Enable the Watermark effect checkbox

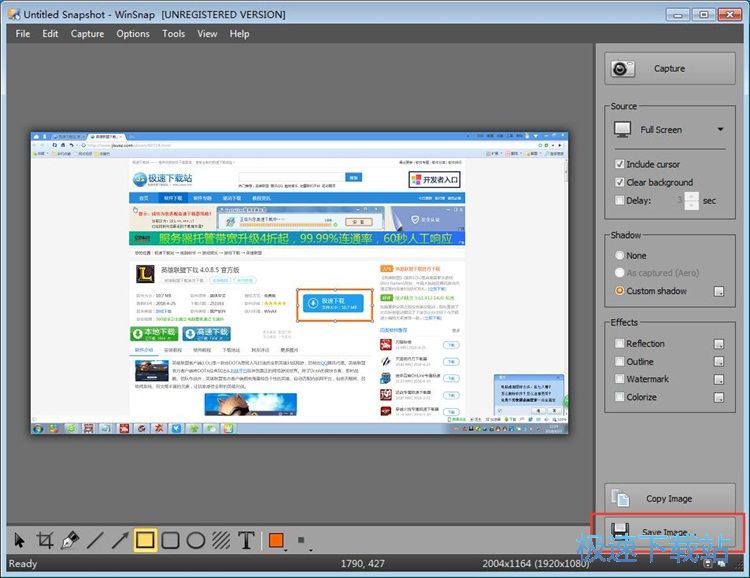tap(619, 379)
